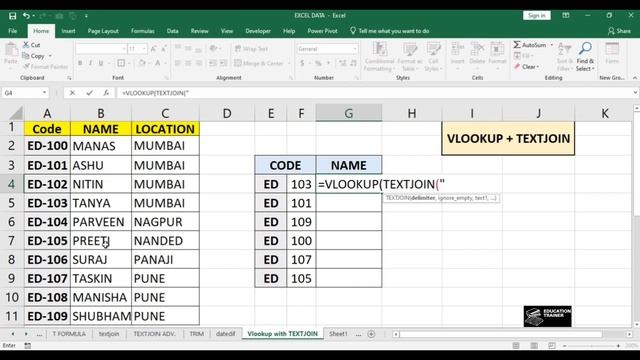
Task: Open the File menu
Action: (x=13, y=31)
